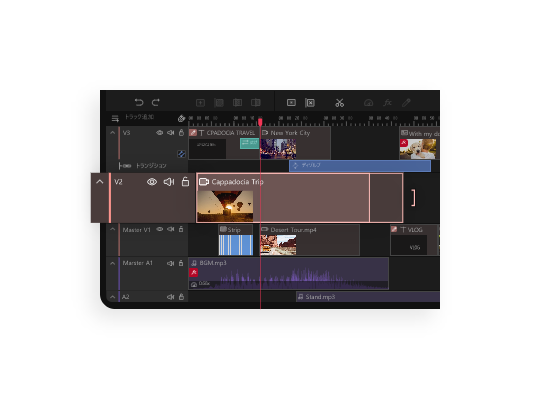Mute the V3 track audio

pyautogui.click(x=171, y=133)
